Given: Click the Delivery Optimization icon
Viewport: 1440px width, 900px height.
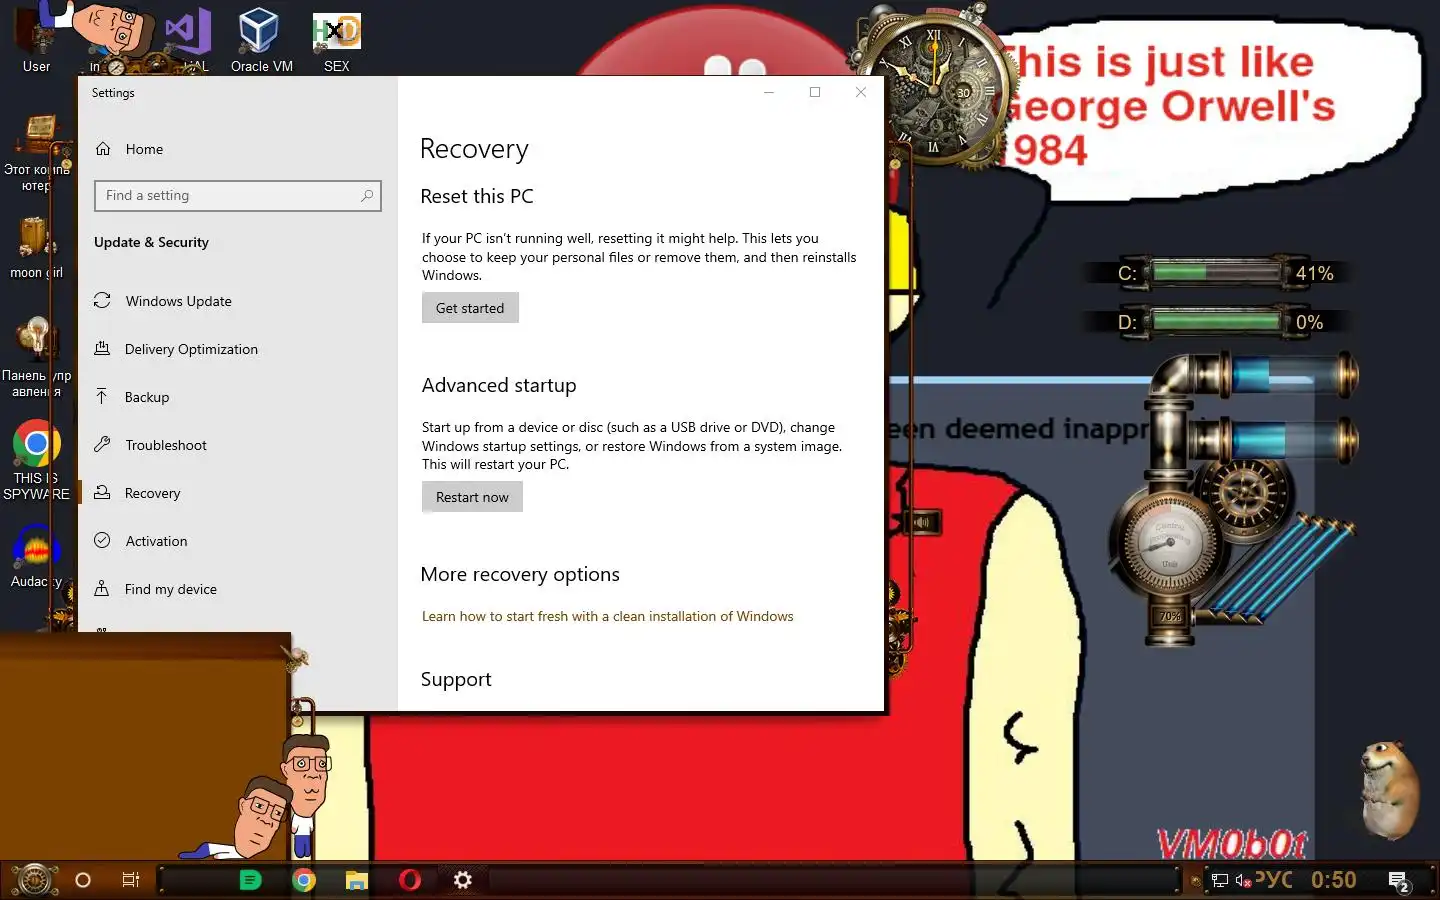Looking at the screenshot, I should (x=102, y=348).
